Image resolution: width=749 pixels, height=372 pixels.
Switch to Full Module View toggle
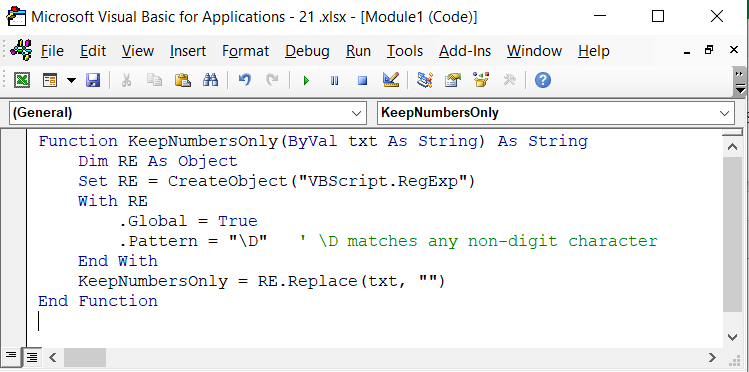(32, 356)
